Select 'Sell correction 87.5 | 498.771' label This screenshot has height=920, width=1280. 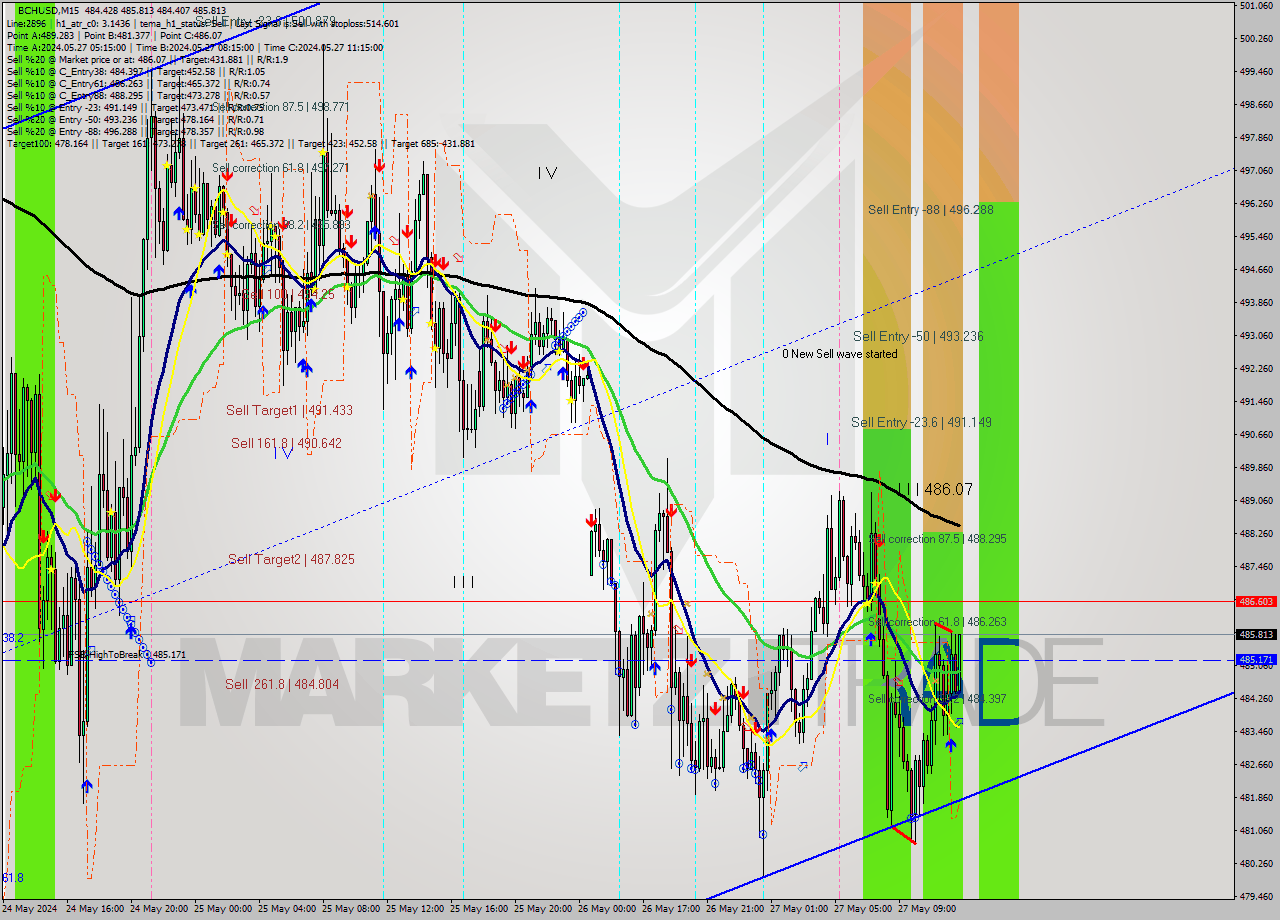pos(280,107)
